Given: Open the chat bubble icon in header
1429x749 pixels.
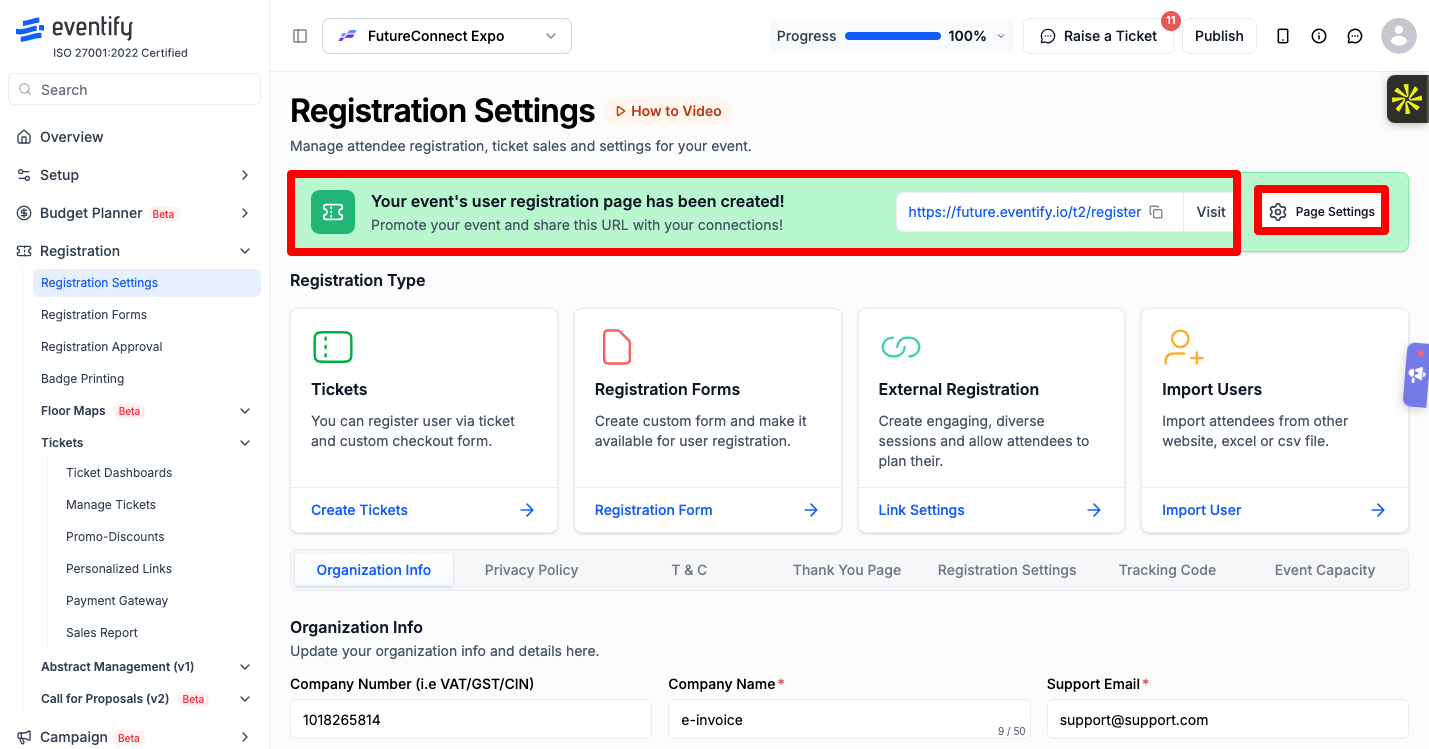Looking at the screenshot, I should (1355, 36).
